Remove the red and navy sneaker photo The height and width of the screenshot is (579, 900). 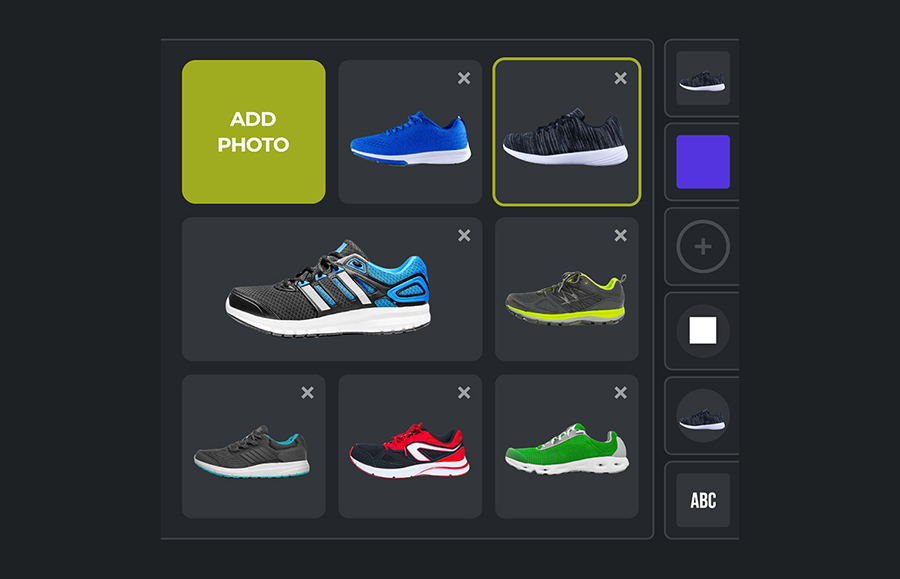[x=464, y=393]
